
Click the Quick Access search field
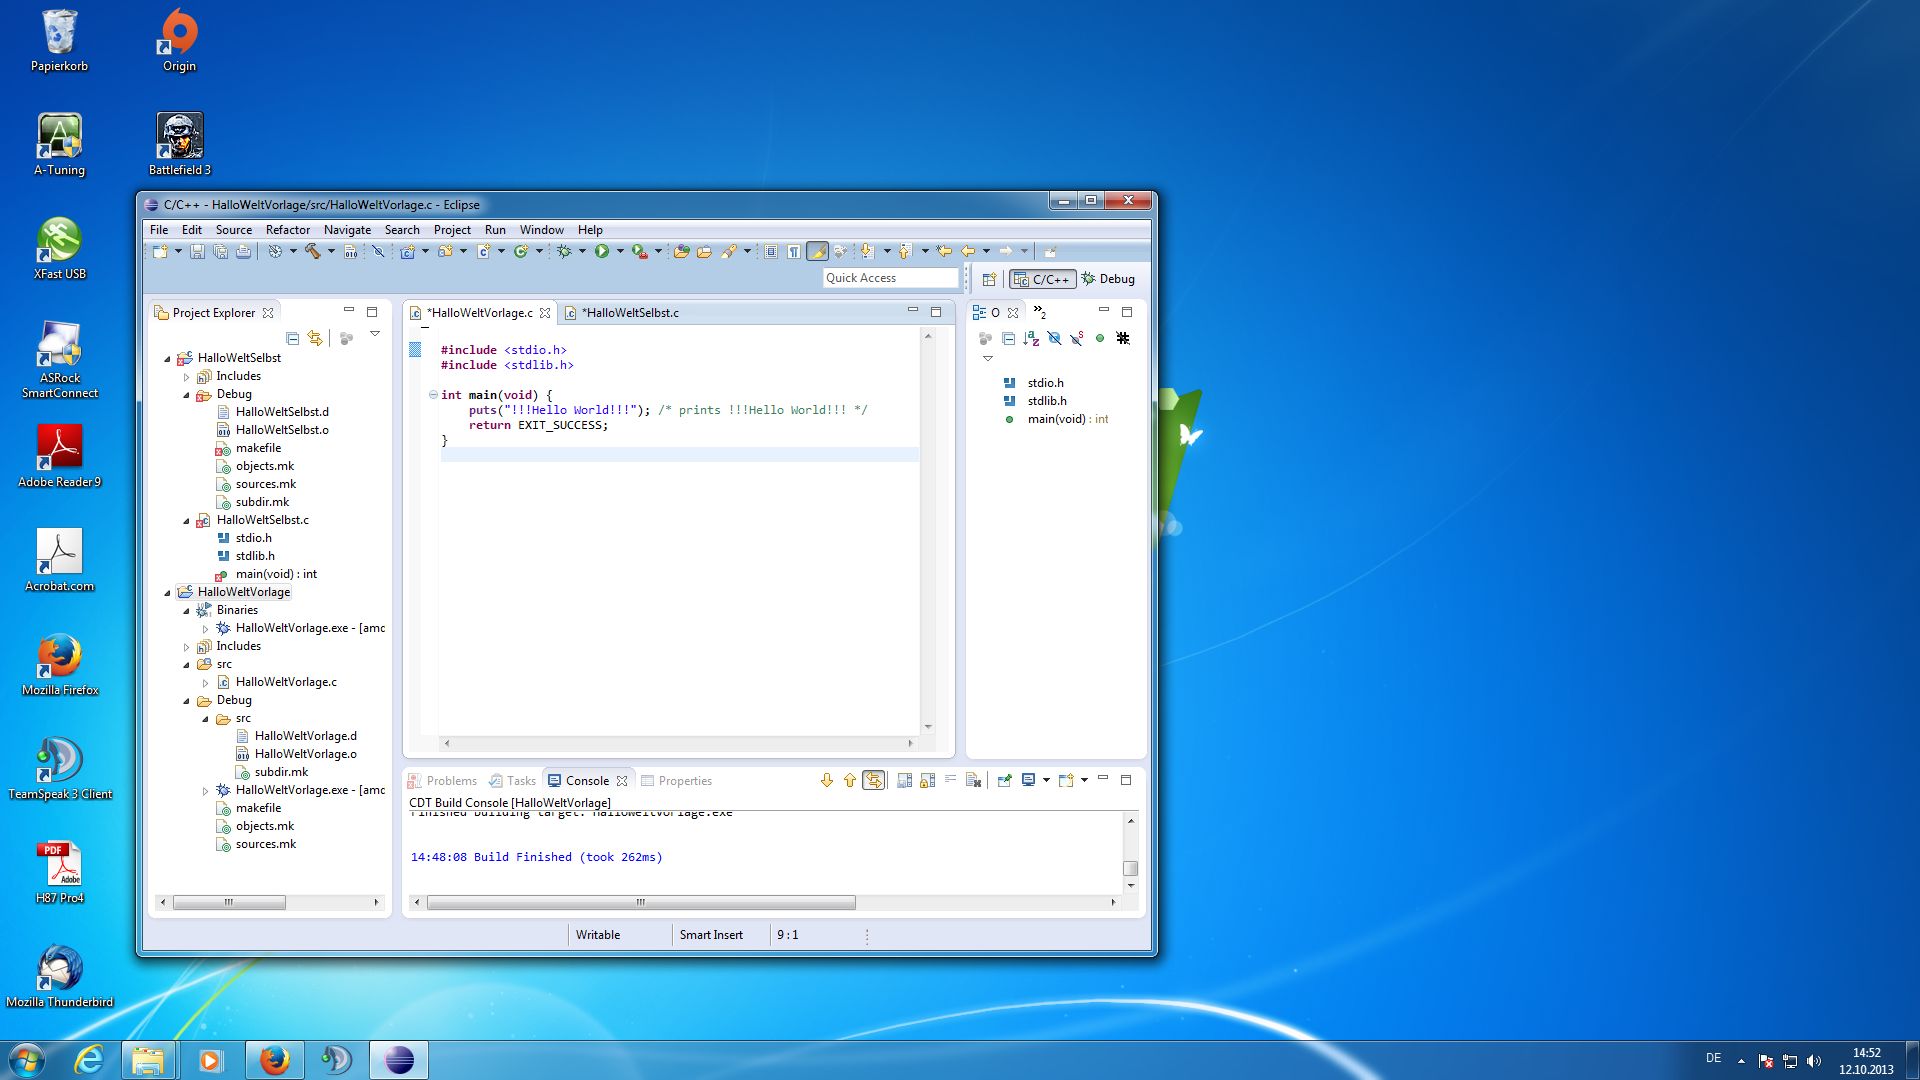(890, 278)
